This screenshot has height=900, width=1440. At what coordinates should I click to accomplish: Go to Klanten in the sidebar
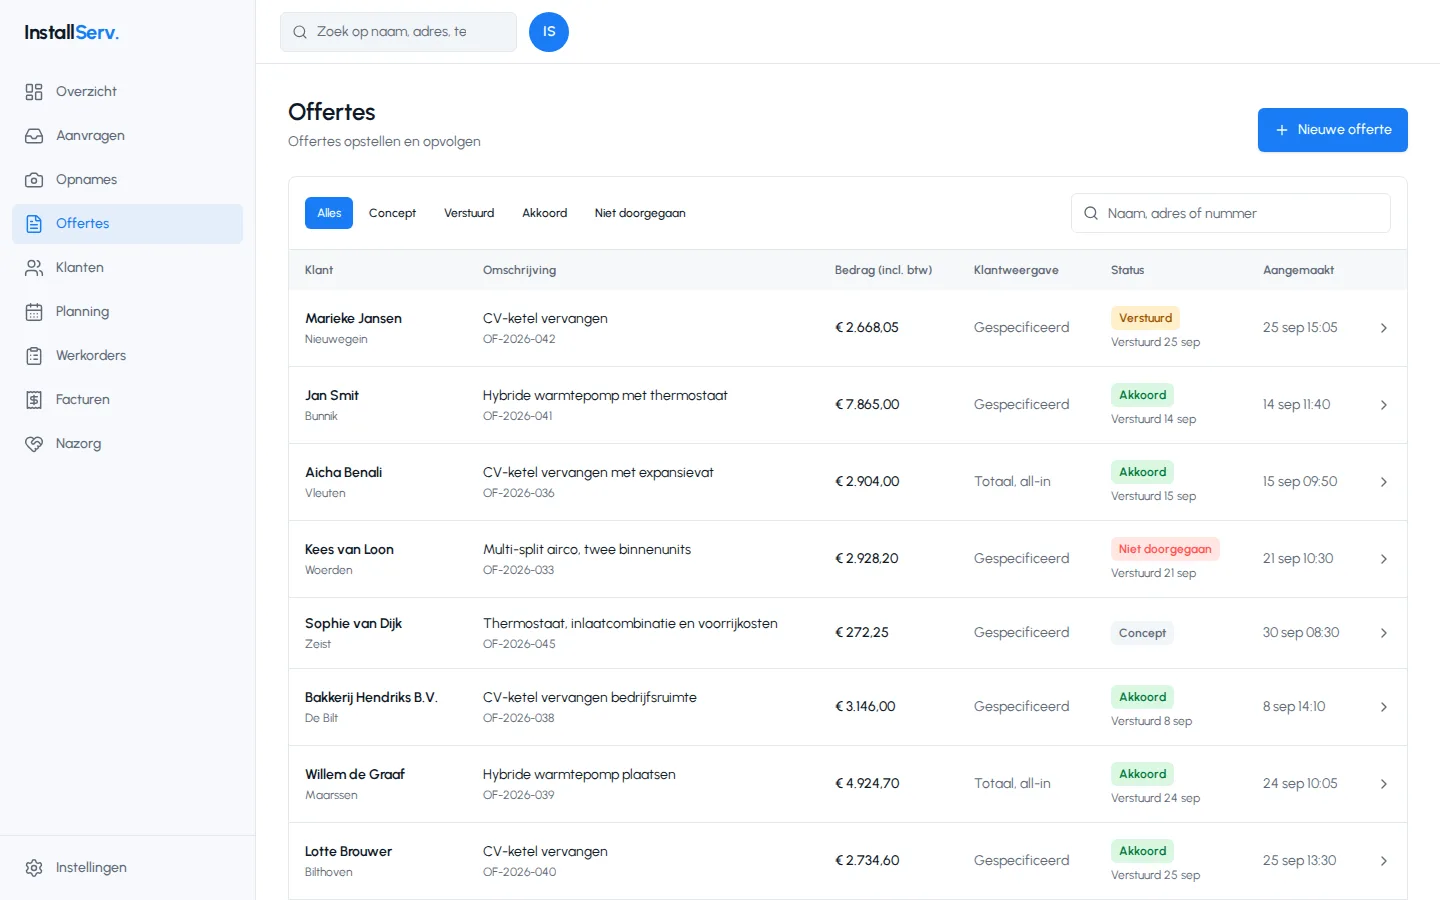click(x=127, y=268)
